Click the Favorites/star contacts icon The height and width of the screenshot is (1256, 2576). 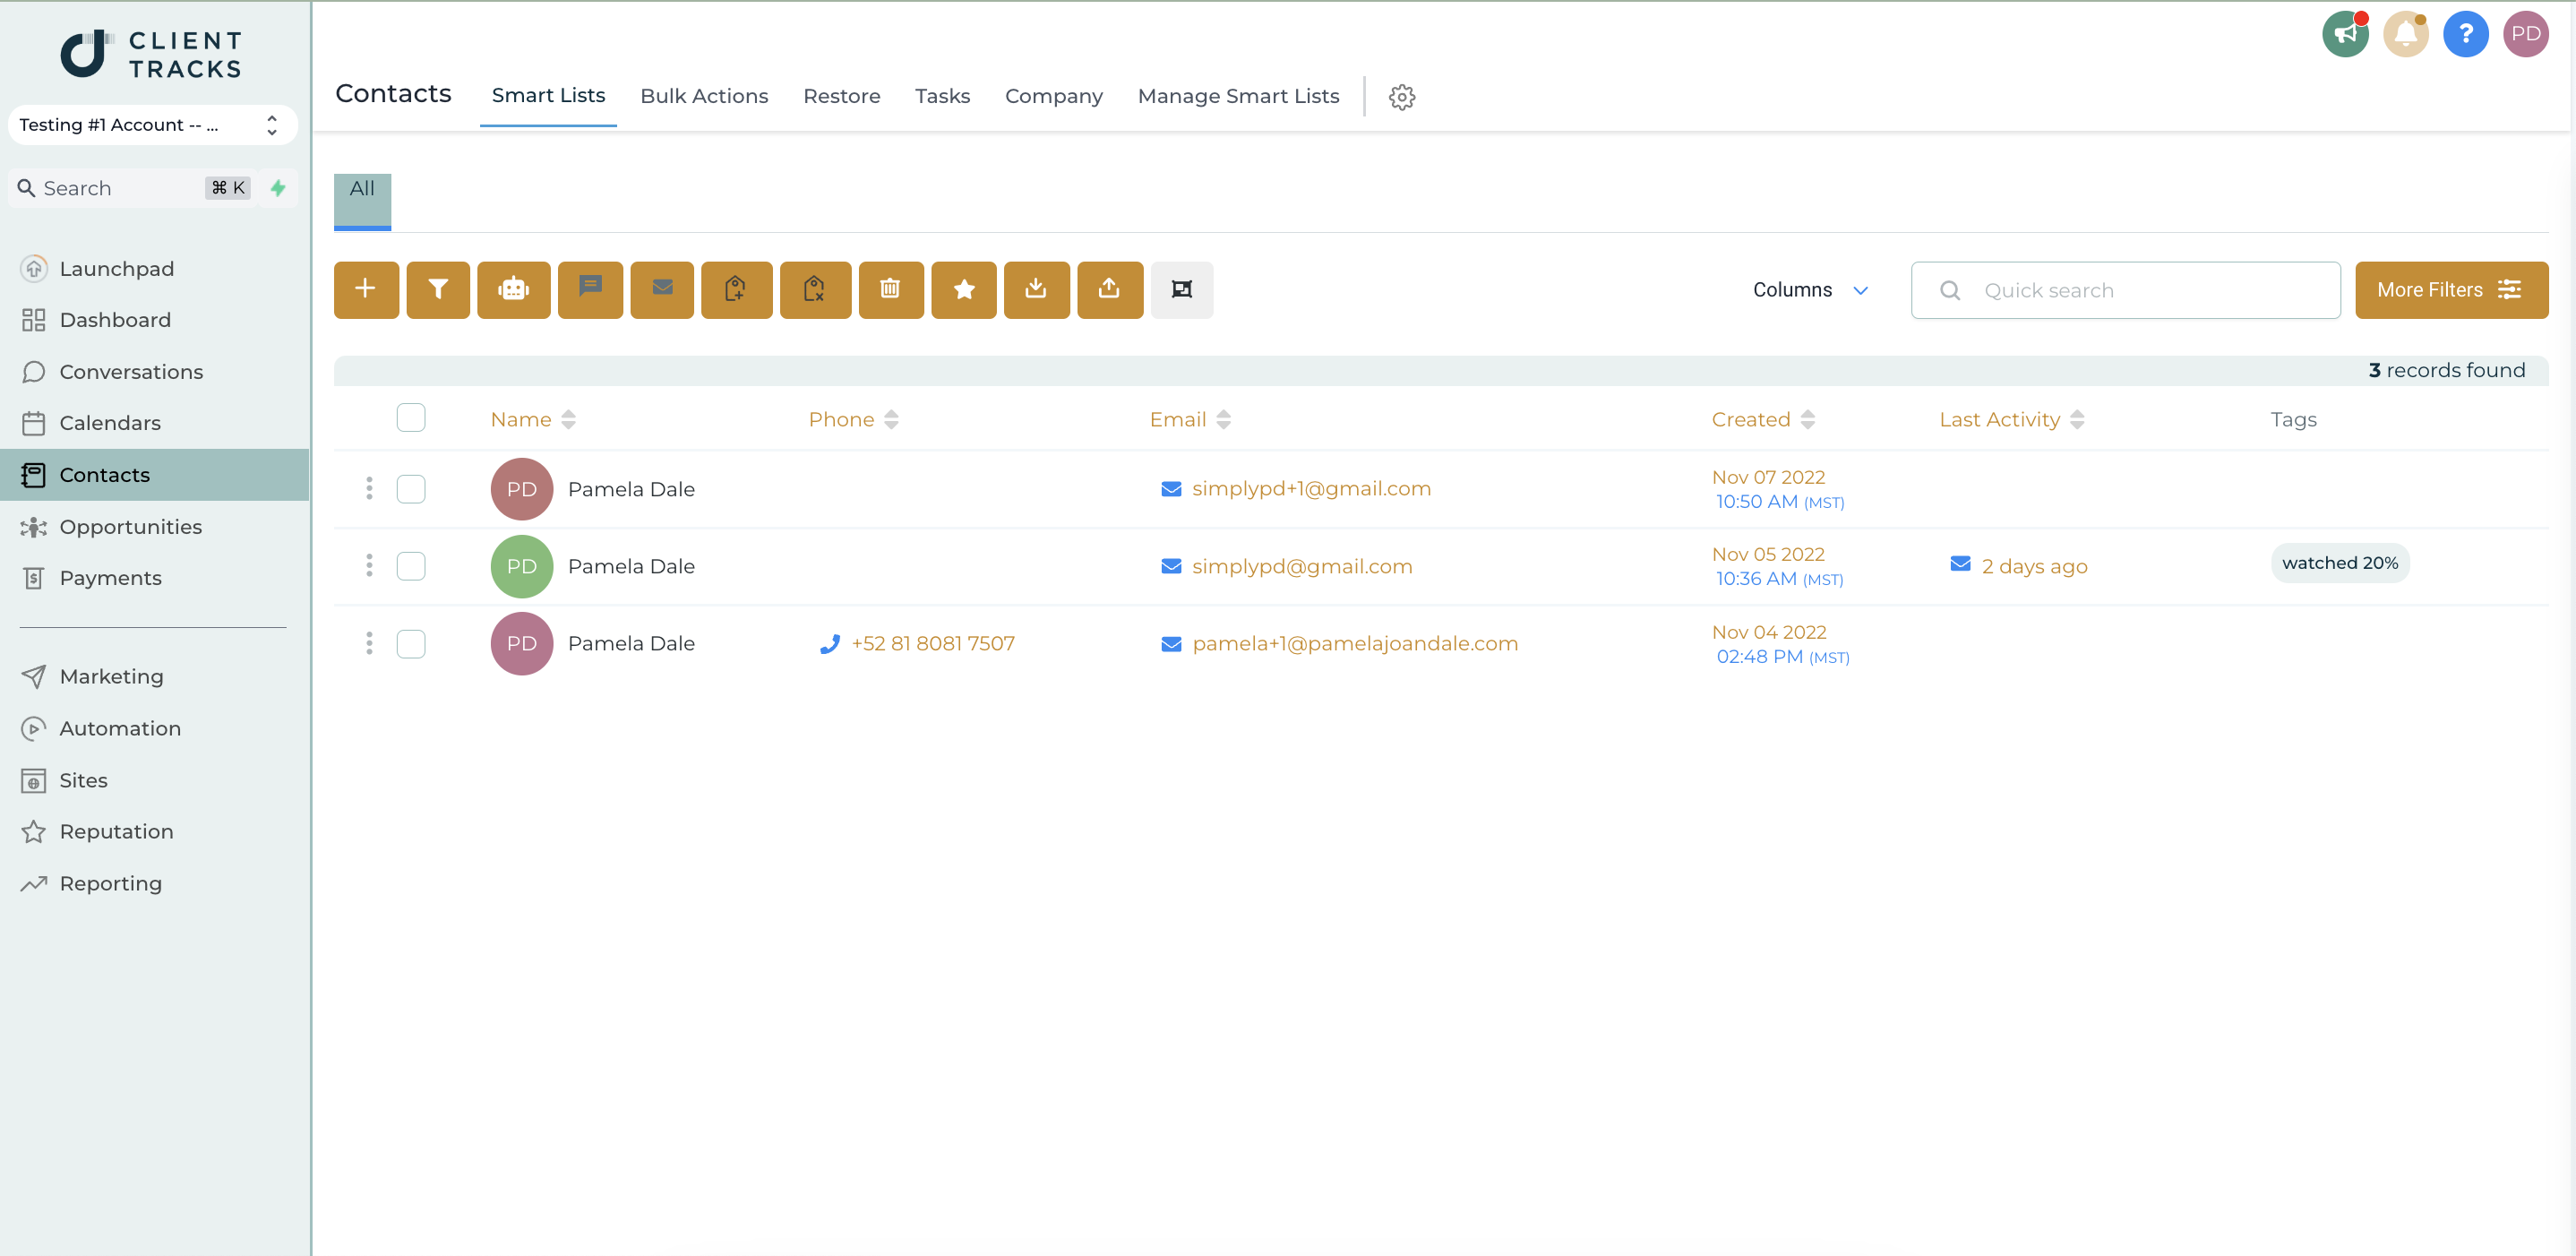[x=963, y=289]
